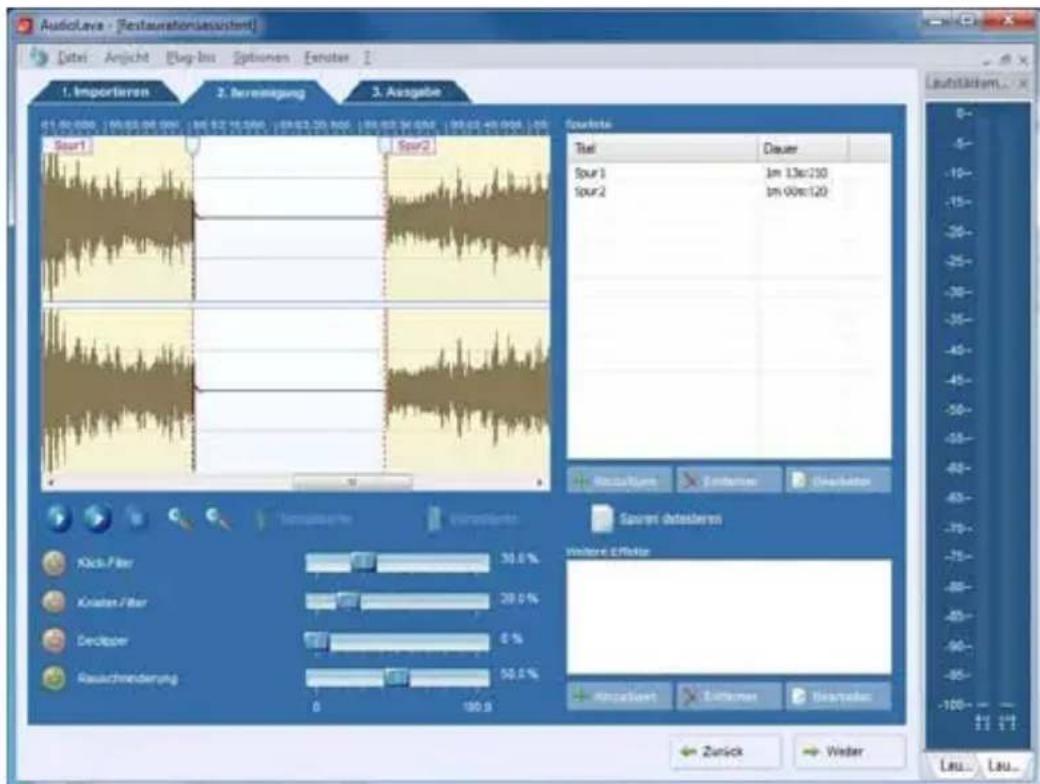Click the marker handle at the end of Spur1
This screenshot has width=1040, height=784.
click(192, 145)
